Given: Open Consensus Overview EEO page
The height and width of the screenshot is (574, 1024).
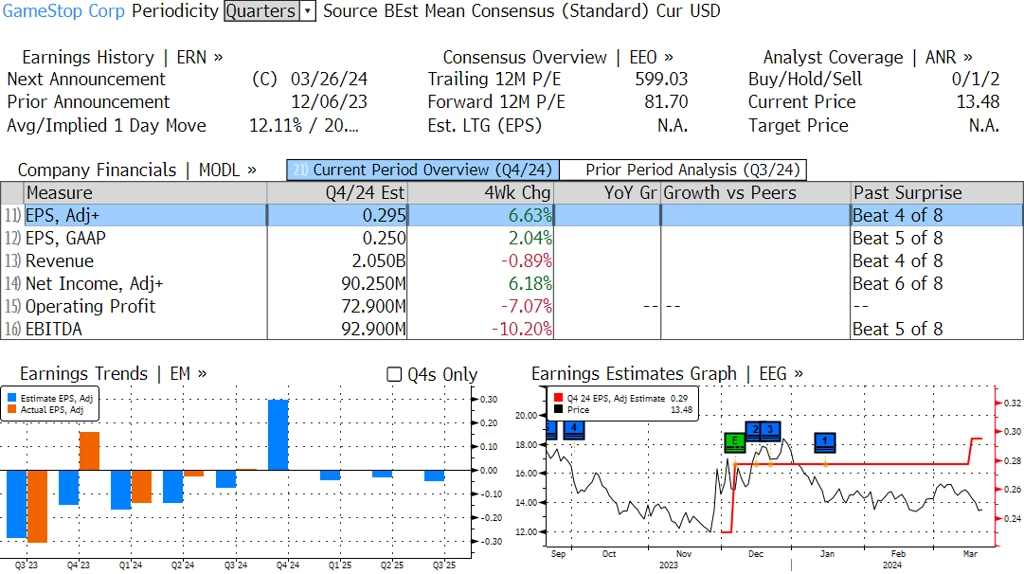Looking at the screenshot, I should pyautogui.click(x=558, y=57).
